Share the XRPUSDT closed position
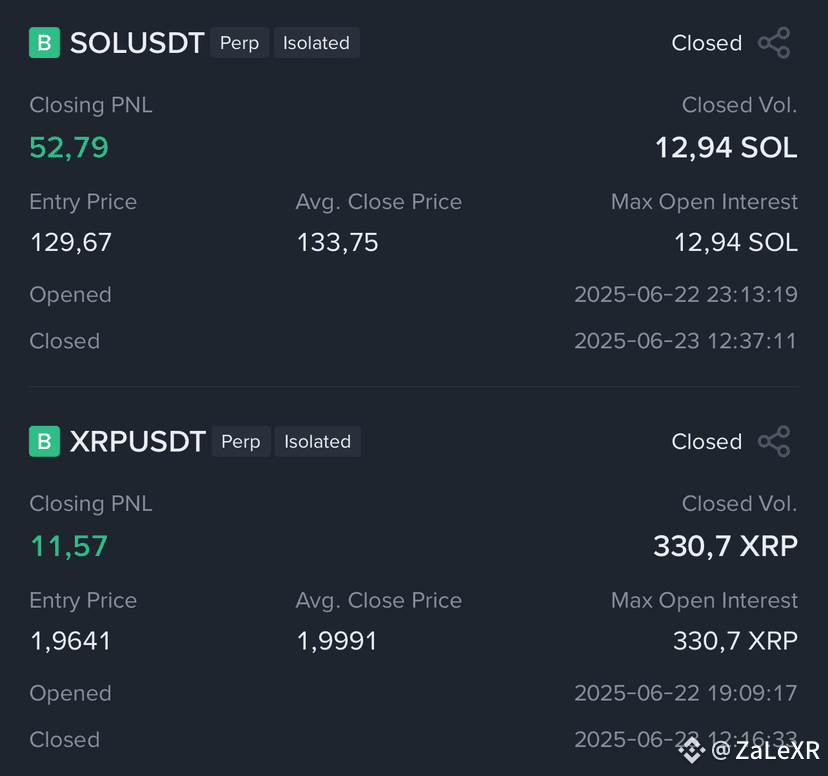The height and width of the screenshot is (776, 828). (x=774, y=441)
